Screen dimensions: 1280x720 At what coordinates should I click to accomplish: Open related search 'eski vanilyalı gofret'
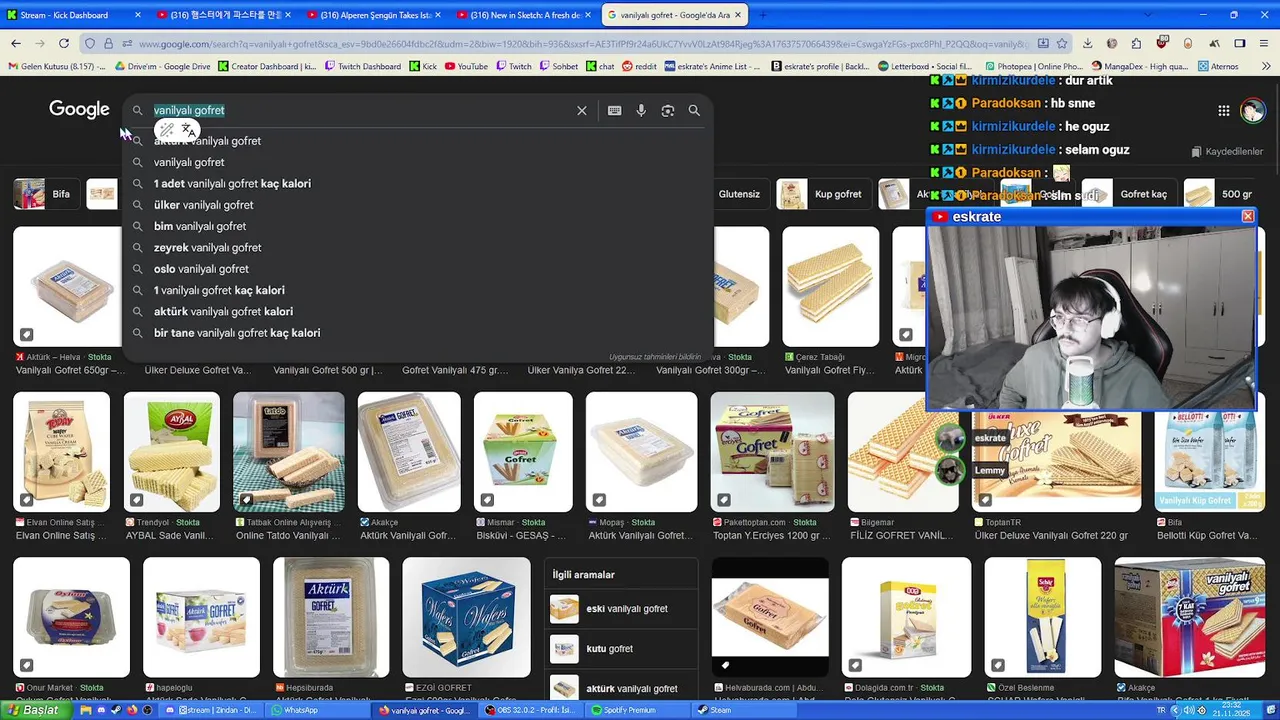621,609
